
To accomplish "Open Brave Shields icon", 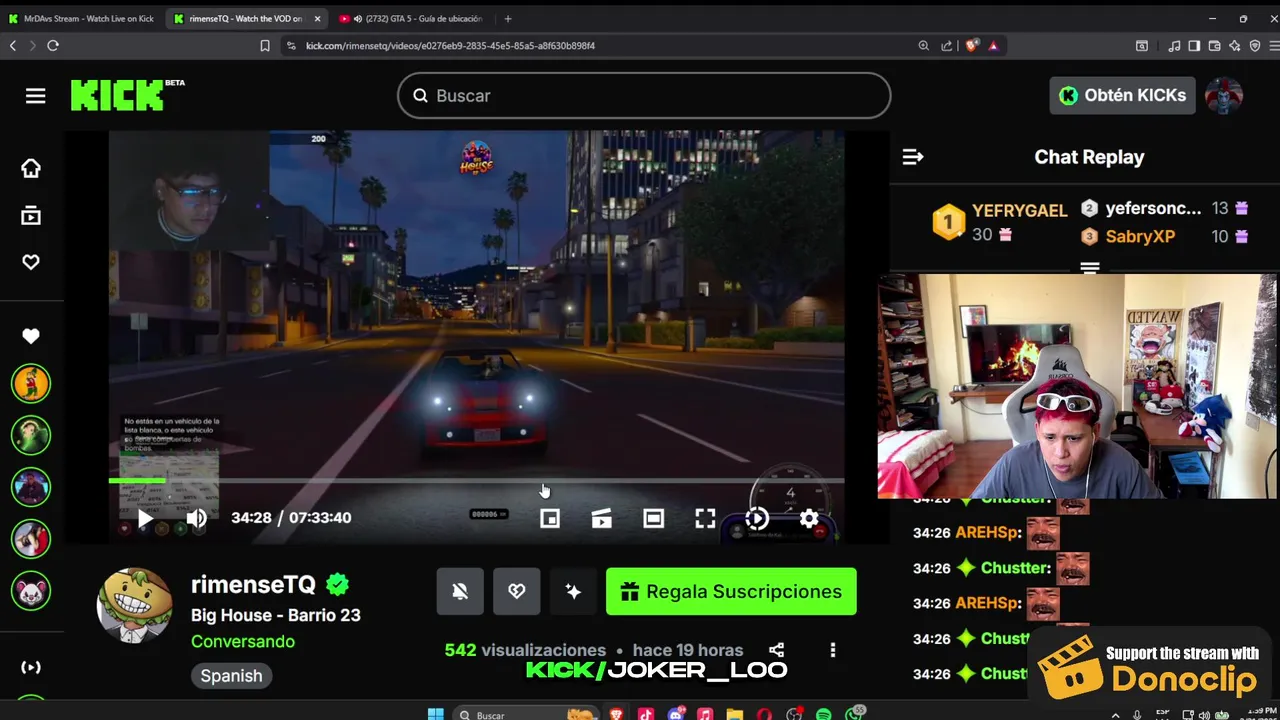I will [972, 46].
